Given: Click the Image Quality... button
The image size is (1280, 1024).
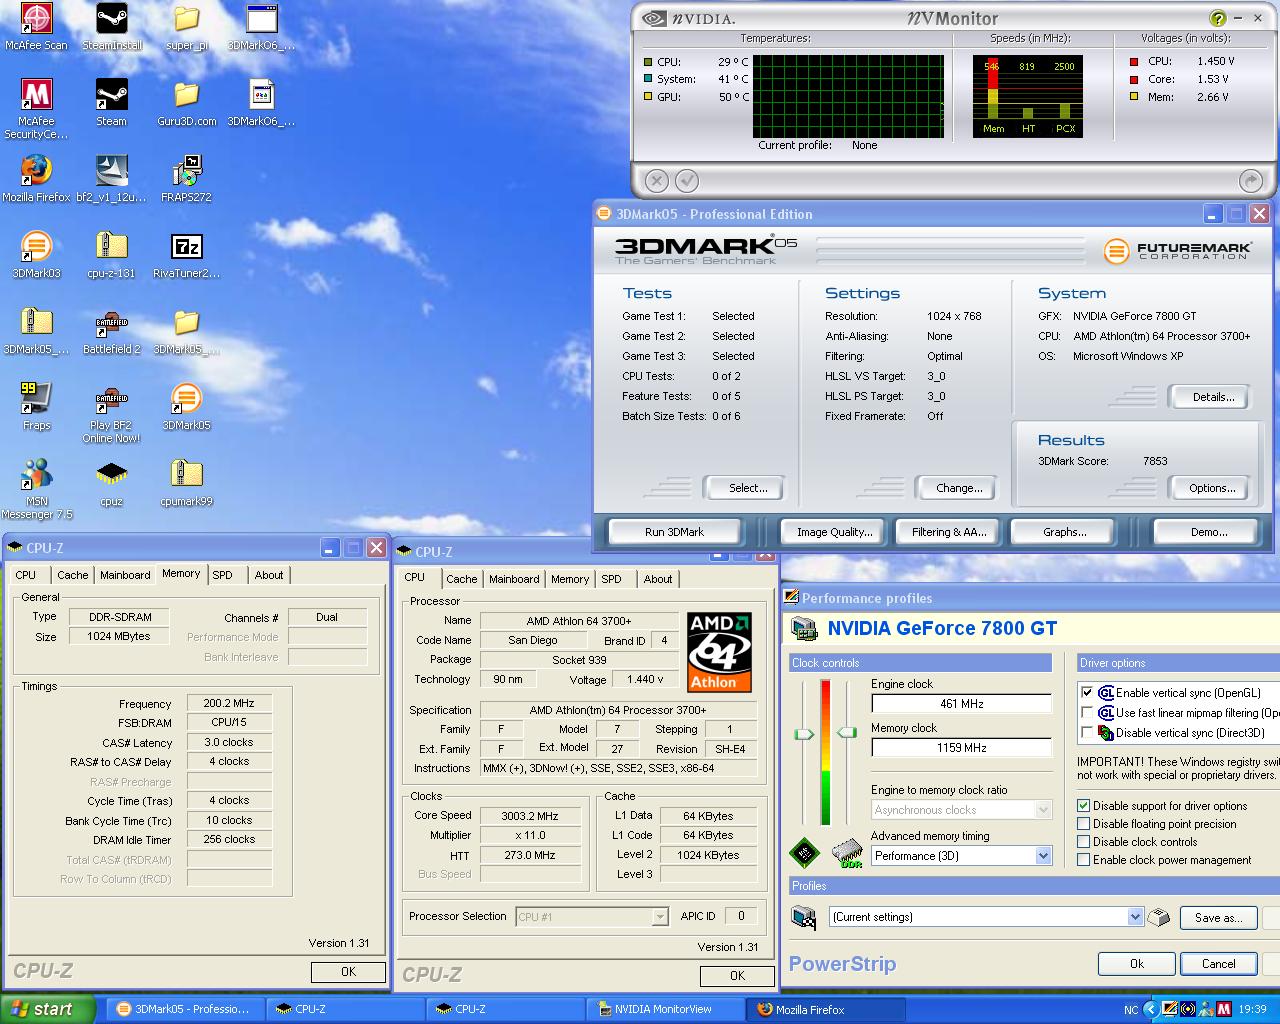Looking at the screenshot, I should 834,532.
